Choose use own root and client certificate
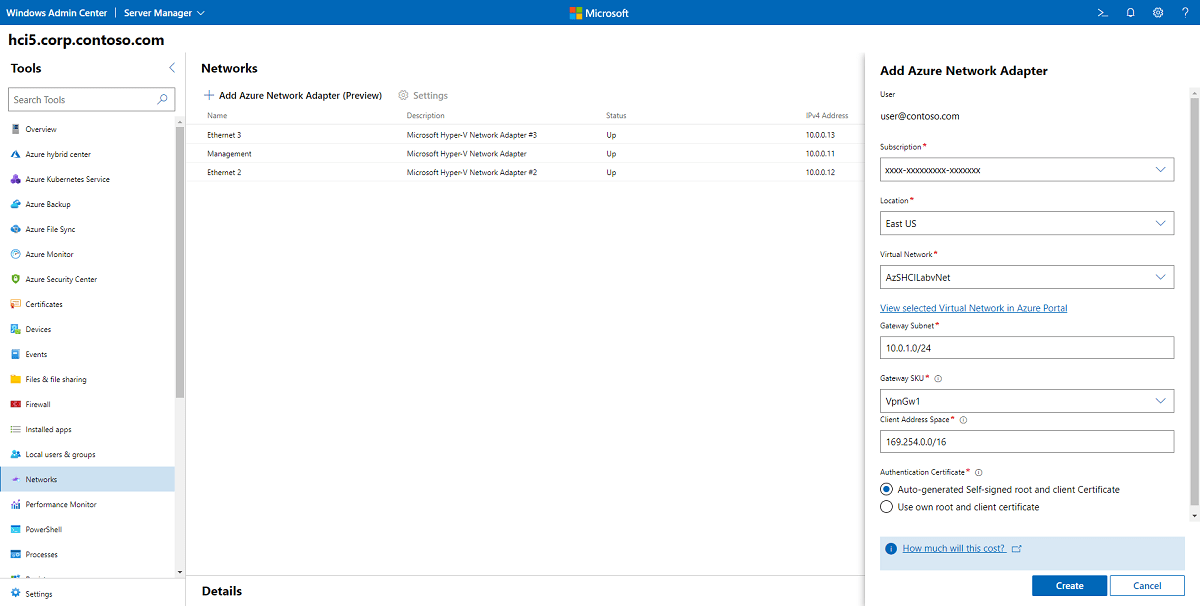The width and height of the screenshot is (1200, 606). click(886, 506)
